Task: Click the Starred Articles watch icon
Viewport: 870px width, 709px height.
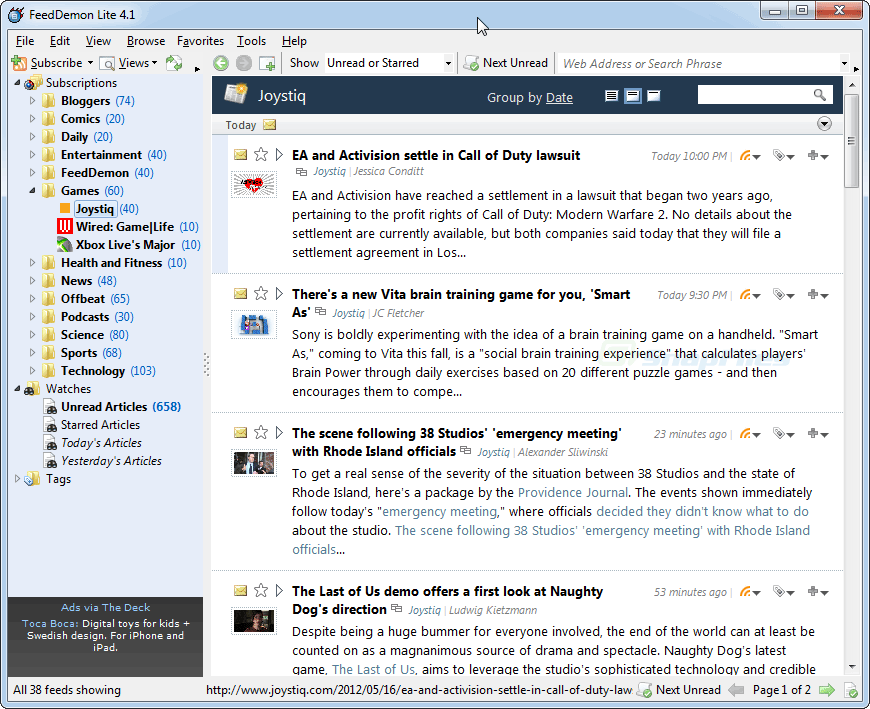Action: tap(50, 425)
